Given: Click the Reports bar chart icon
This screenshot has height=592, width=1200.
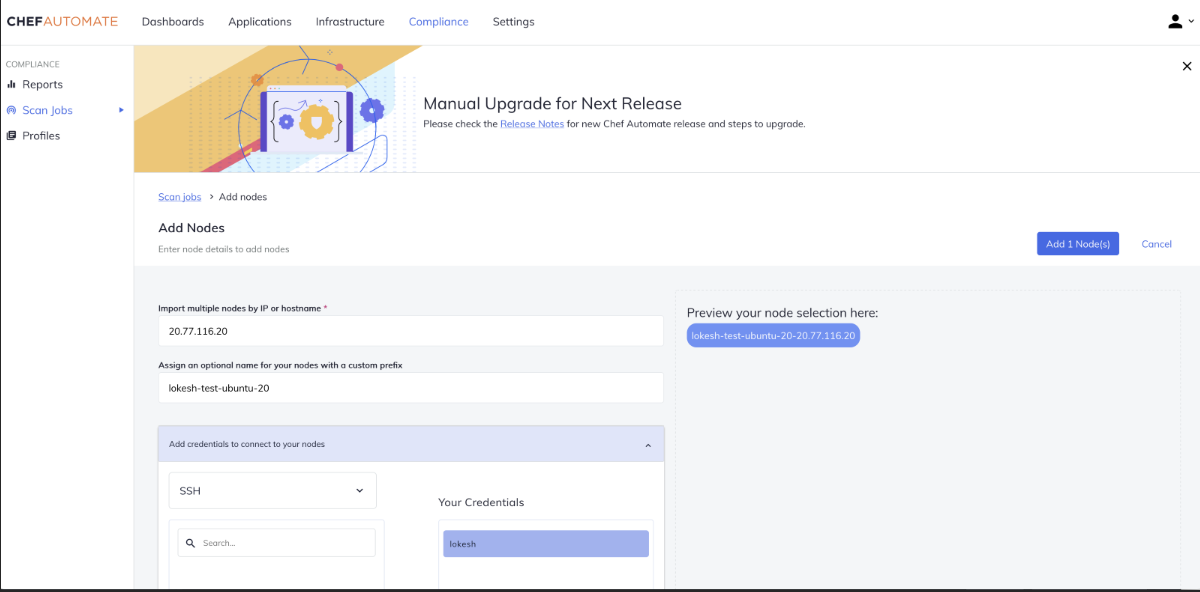Looking at the screenshot, I should (x=12, y=85).
